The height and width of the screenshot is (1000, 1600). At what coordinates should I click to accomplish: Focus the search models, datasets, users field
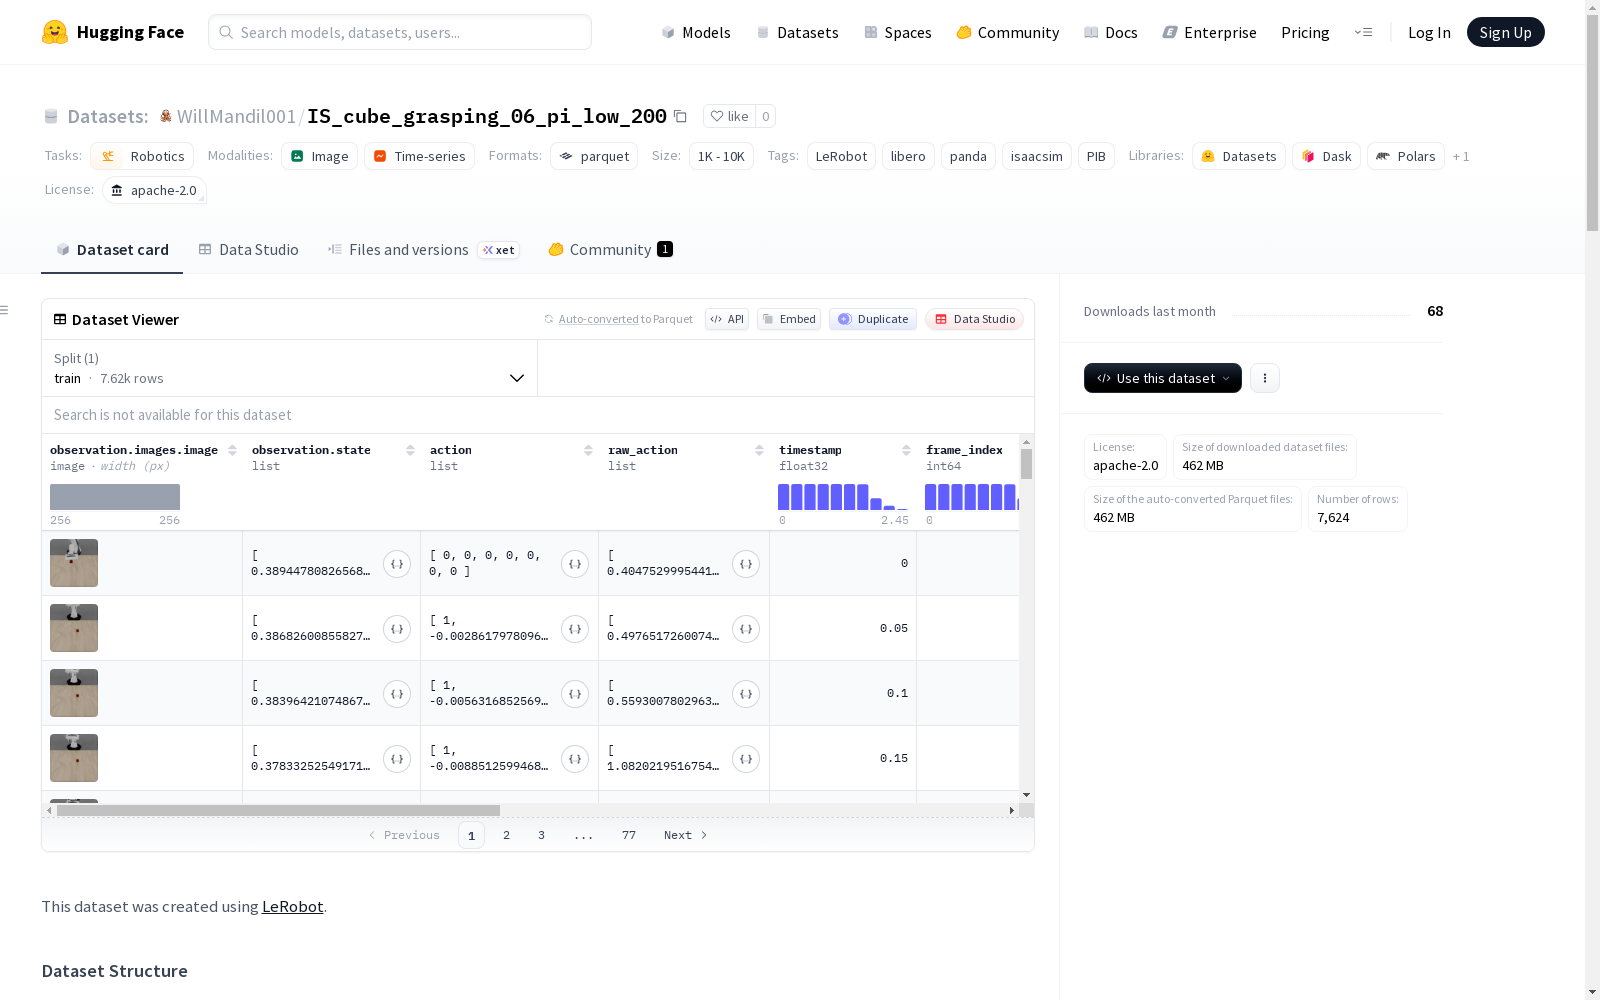click(400, 32)
